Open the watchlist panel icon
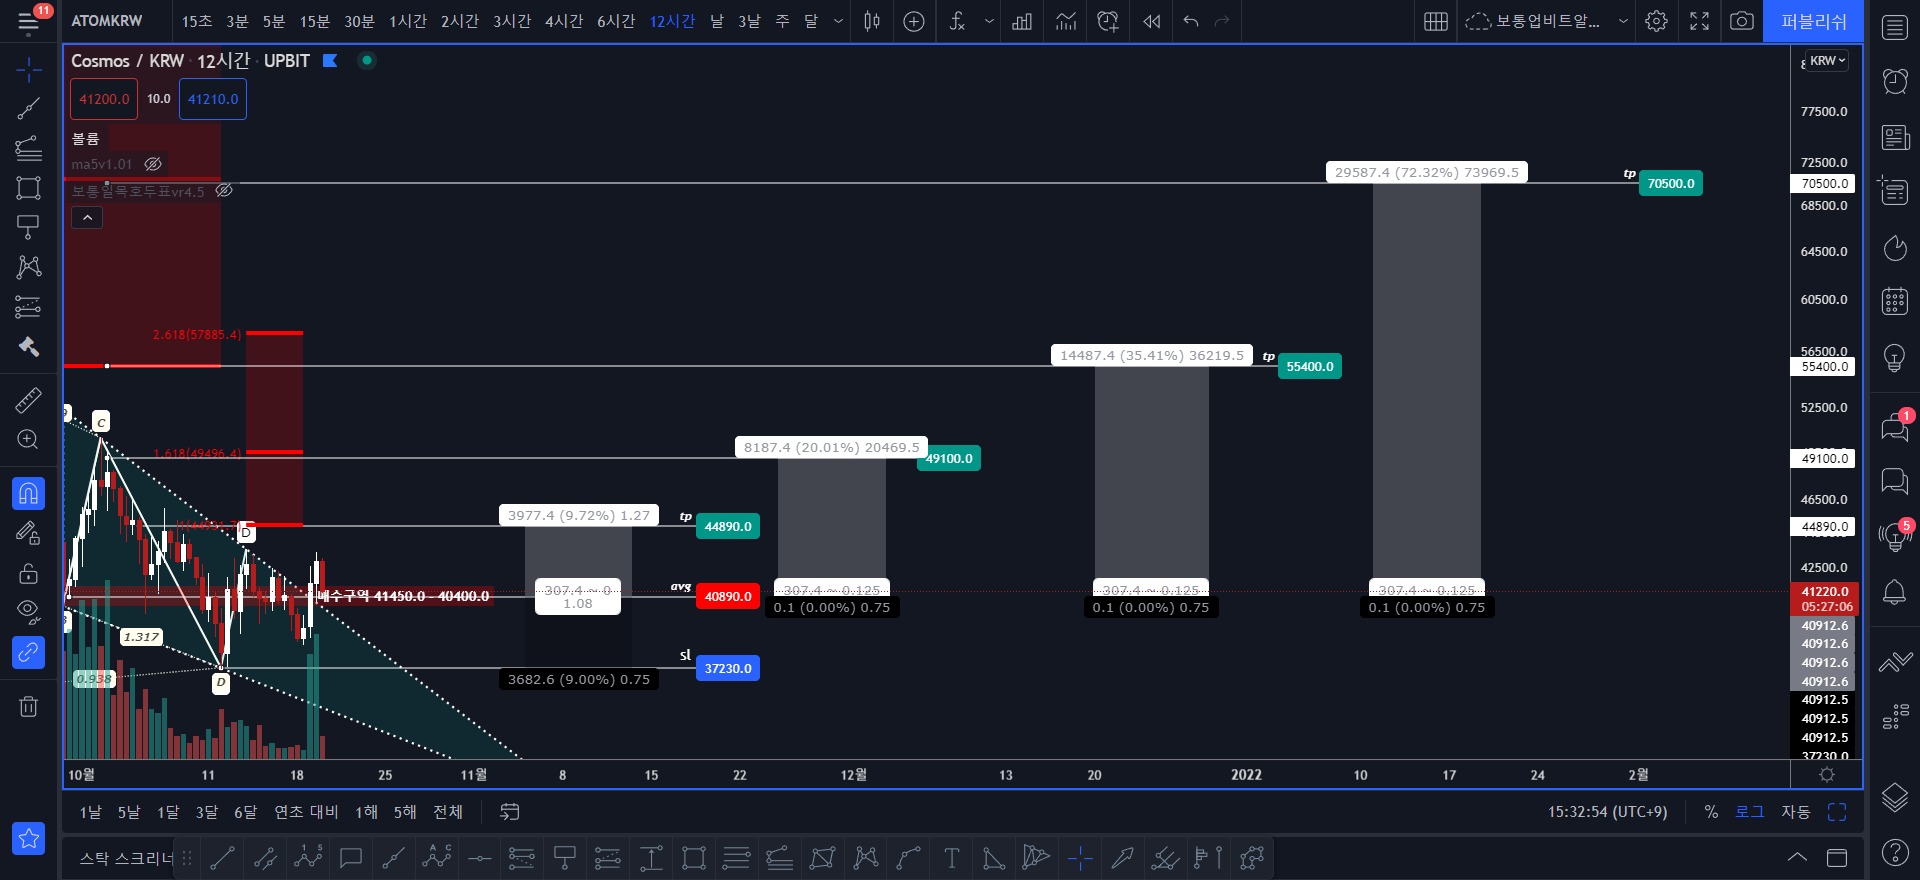The height and width of the screenshot is (880, 1920). click(1895, 28)
